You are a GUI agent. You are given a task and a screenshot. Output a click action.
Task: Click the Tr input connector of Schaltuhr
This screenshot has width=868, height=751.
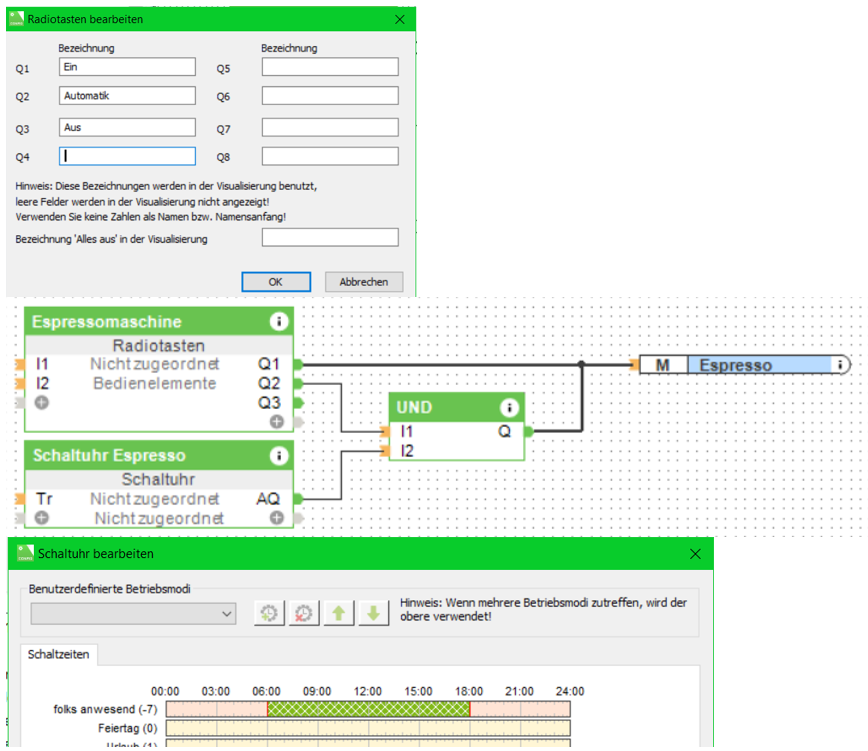pos(20,499)
